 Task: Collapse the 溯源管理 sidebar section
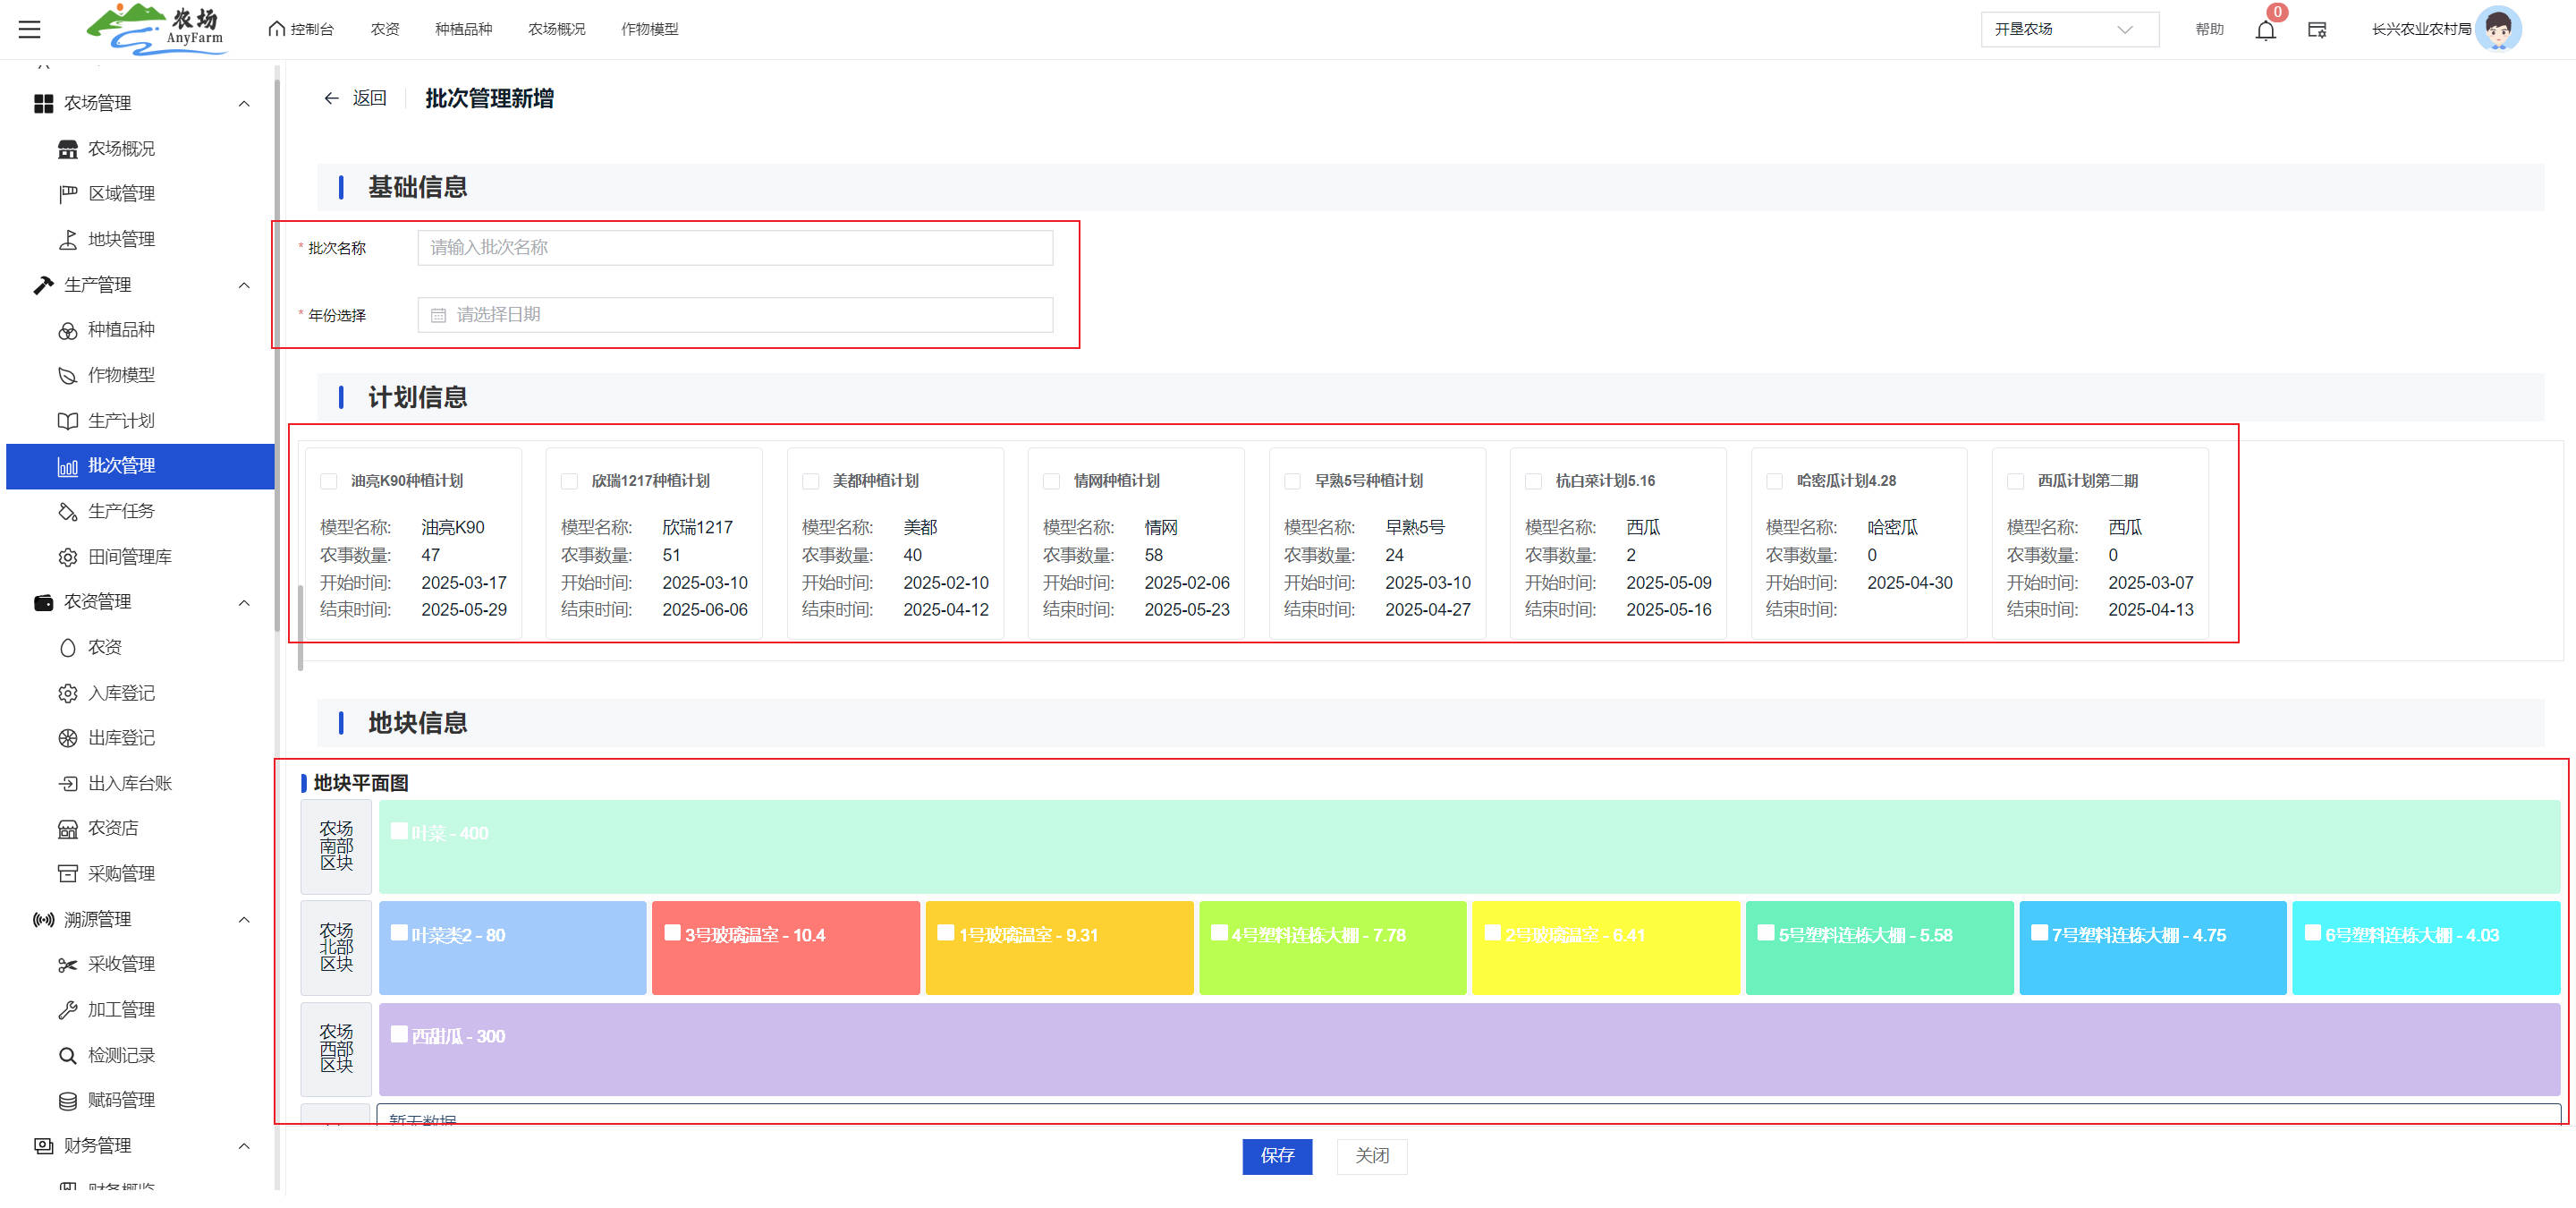tap(244, 919)
